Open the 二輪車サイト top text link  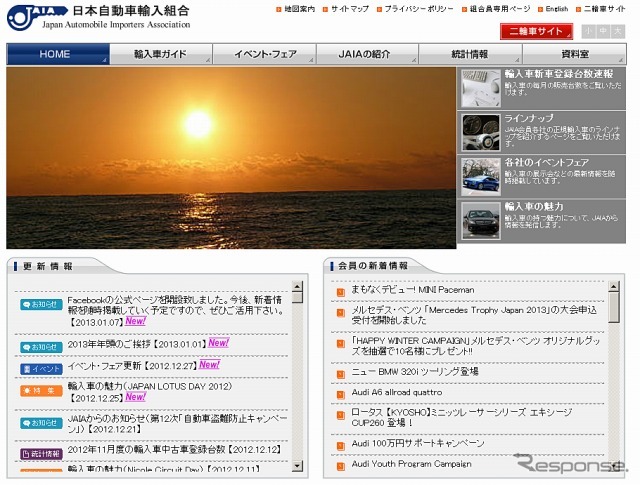604,9
